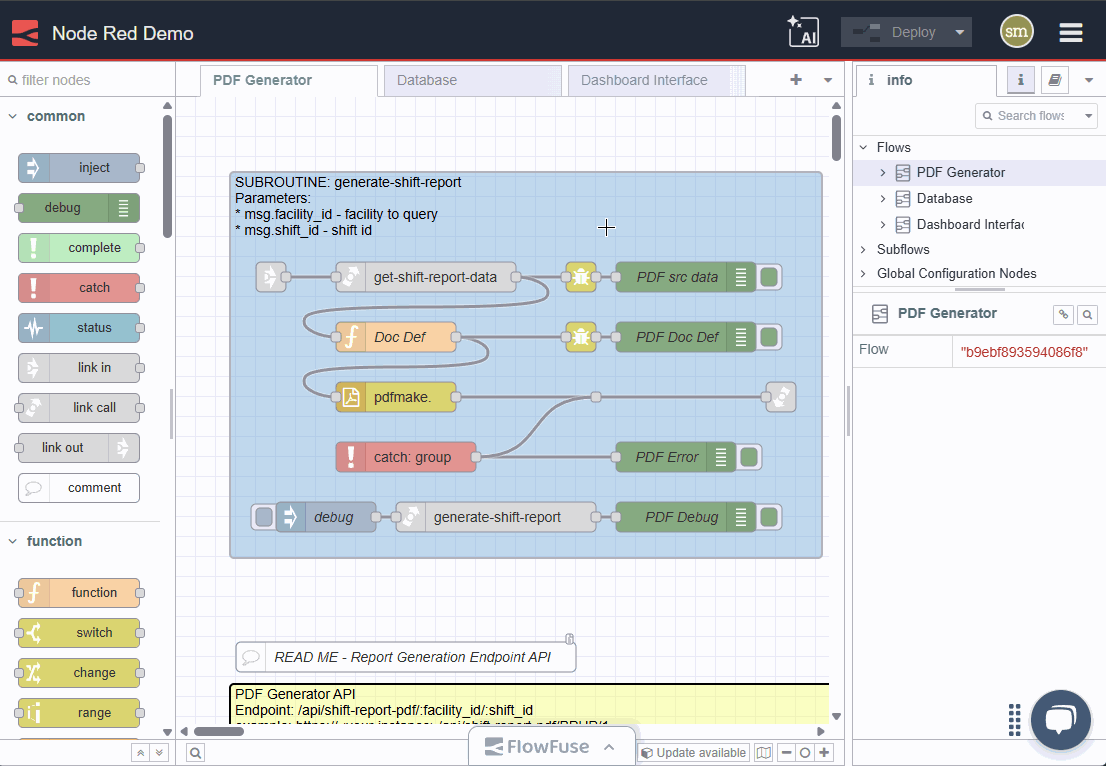The width and height of the screenshot is (1106, 766).
Task: Click the Update available link
Action: (x=700, y=752)
